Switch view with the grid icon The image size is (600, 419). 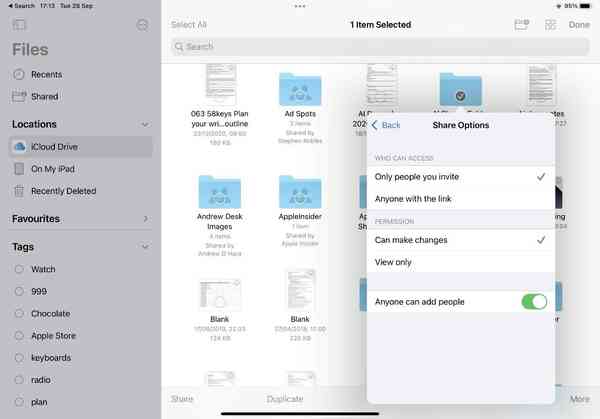click(550, 24)
